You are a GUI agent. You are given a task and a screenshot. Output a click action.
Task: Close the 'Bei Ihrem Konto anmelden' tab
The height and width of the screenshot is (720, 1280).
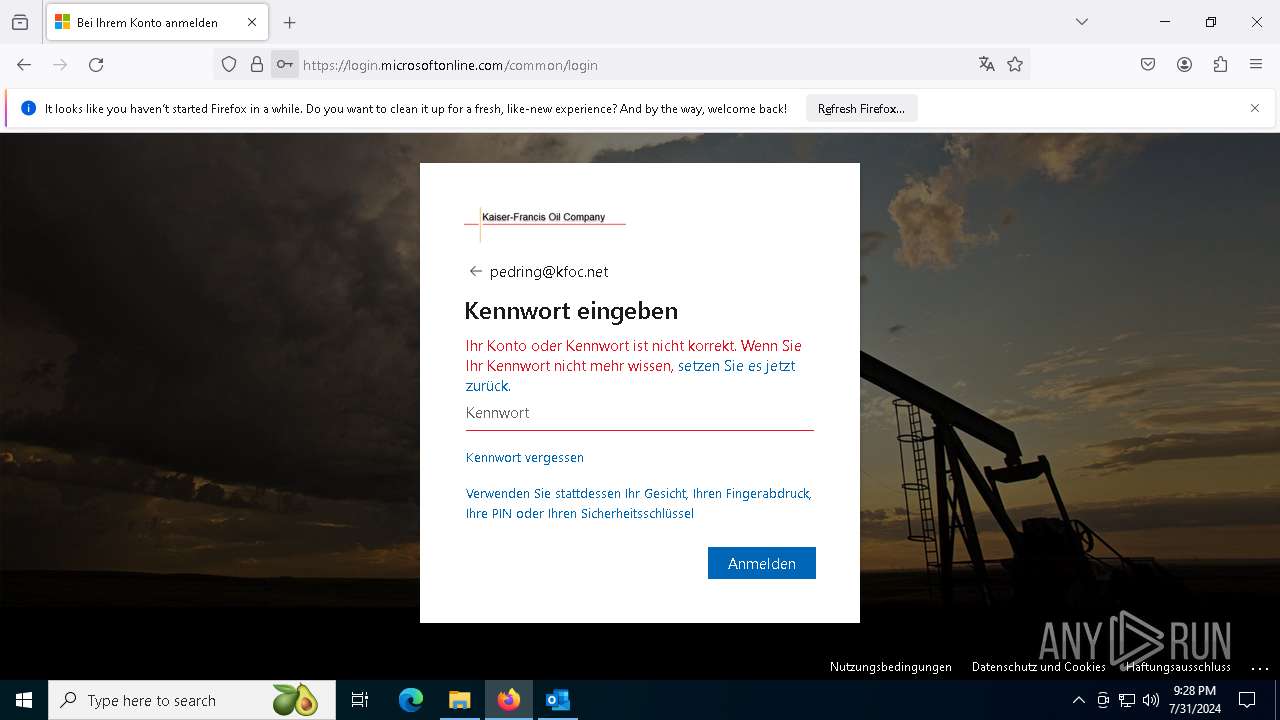(252, 22)
